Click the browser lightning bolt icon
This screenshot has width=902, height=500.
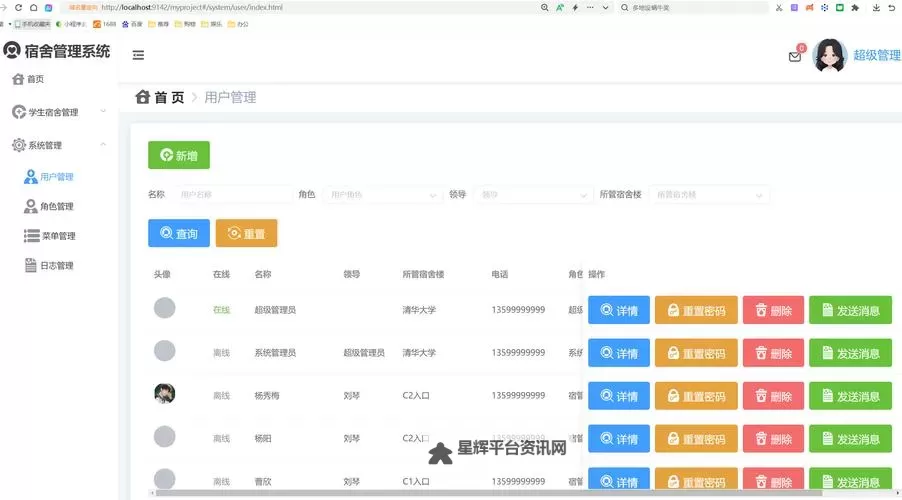pos(575,7)
